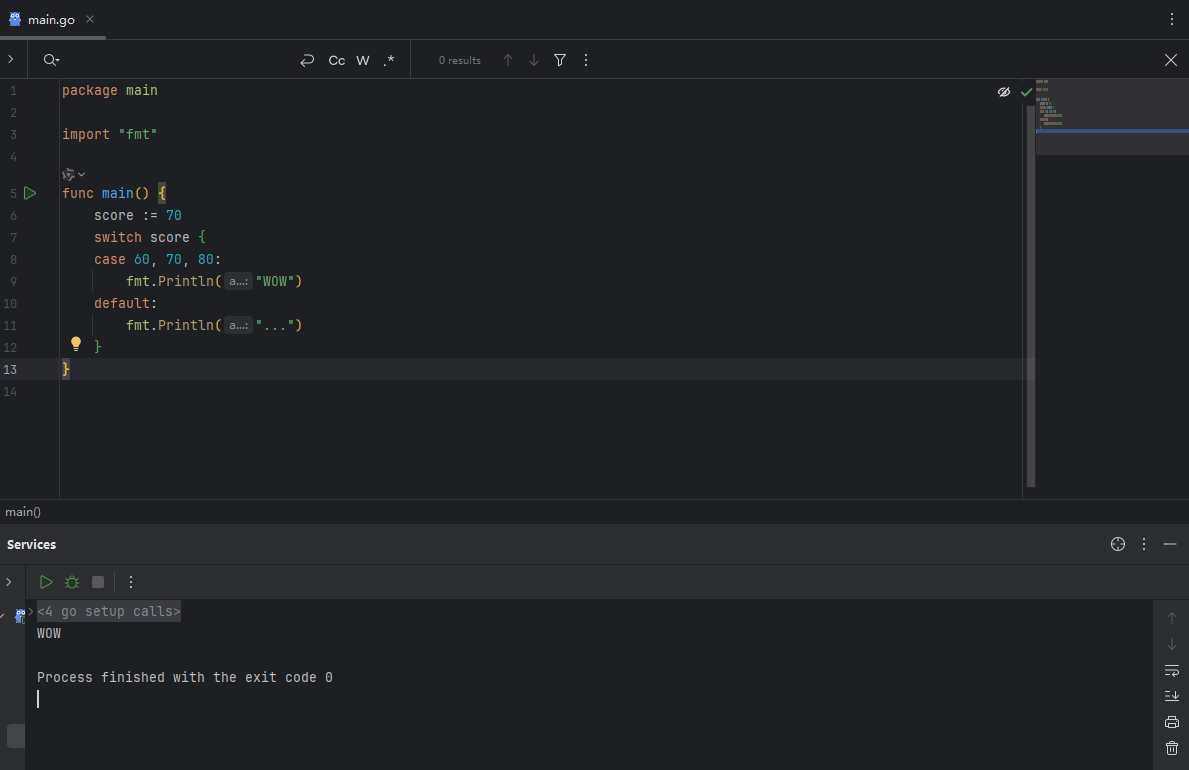Viewport: 1189px width, 770px height.
Task: Stop the running process in Services
Action: 98,582
